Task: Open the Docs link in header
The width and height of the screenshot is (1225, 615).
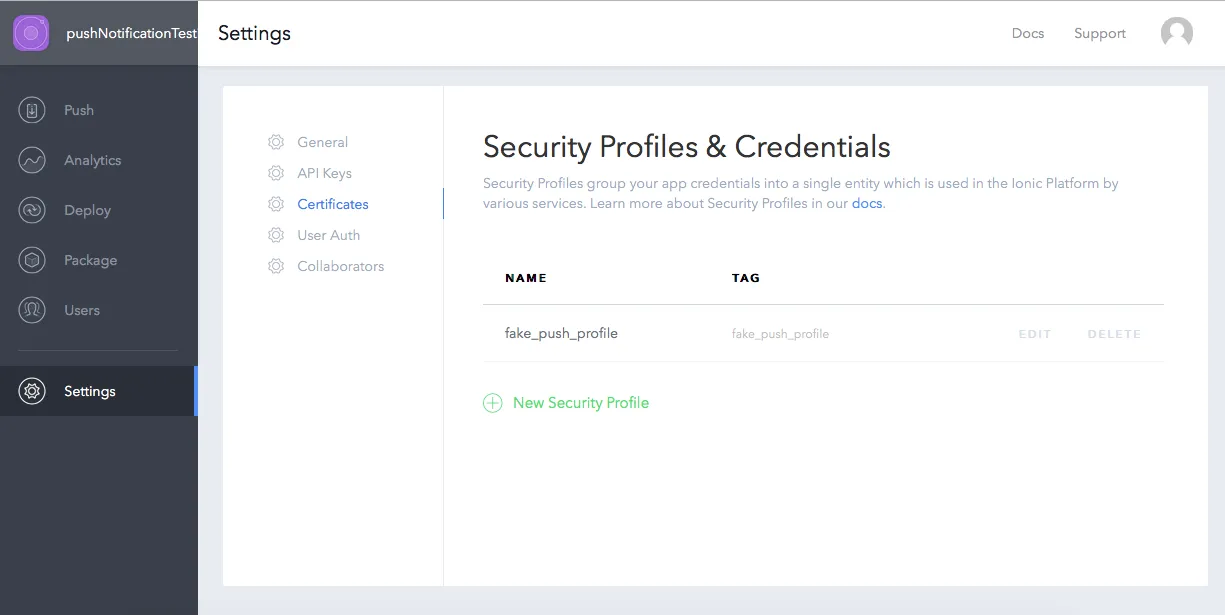Action: pyautogui.click(x=1027, y=33)
